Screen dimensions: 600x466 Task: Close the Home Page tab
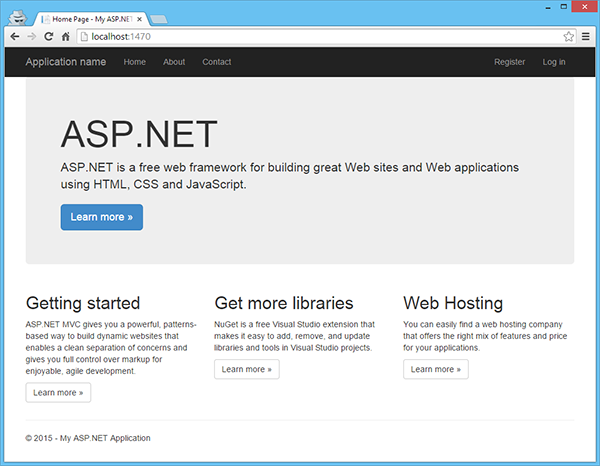139,19
